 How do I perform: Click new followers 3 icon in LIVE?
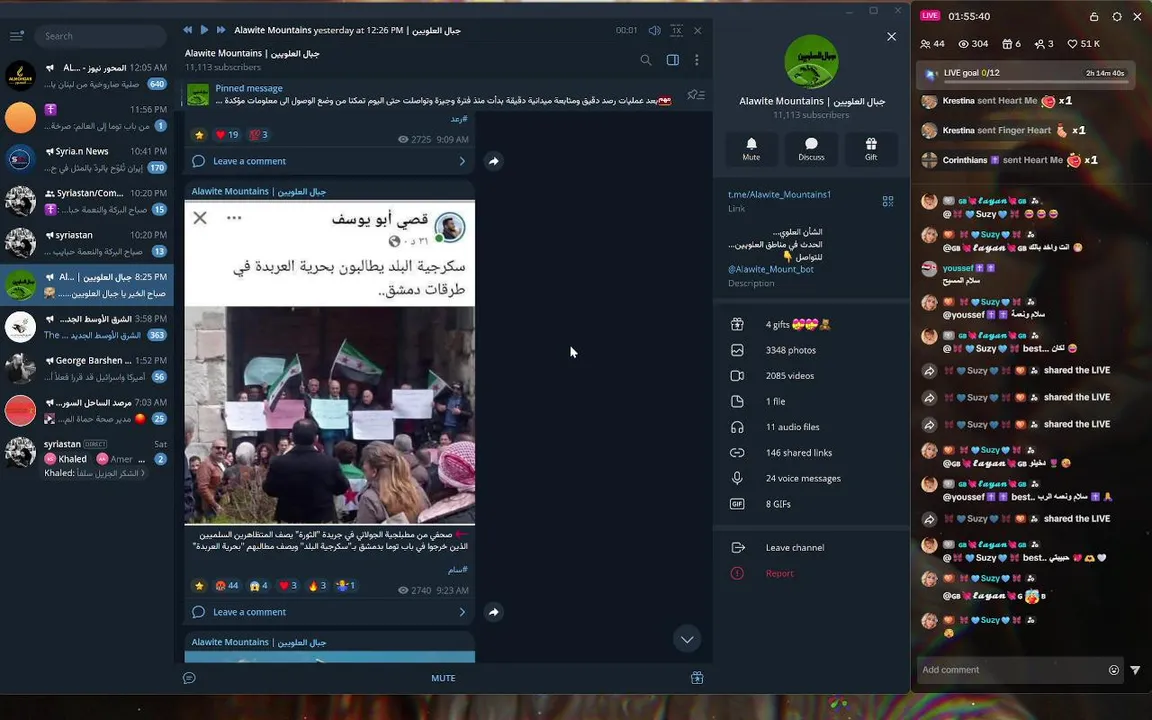coord(1044,44)
